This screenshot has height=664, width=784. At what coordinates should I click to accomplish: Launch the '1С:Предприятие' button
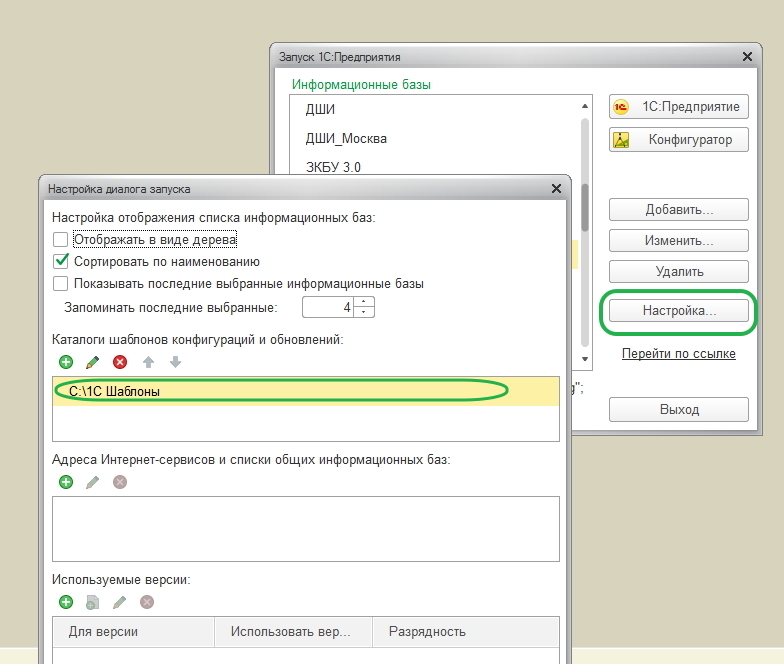pos(678,106)
